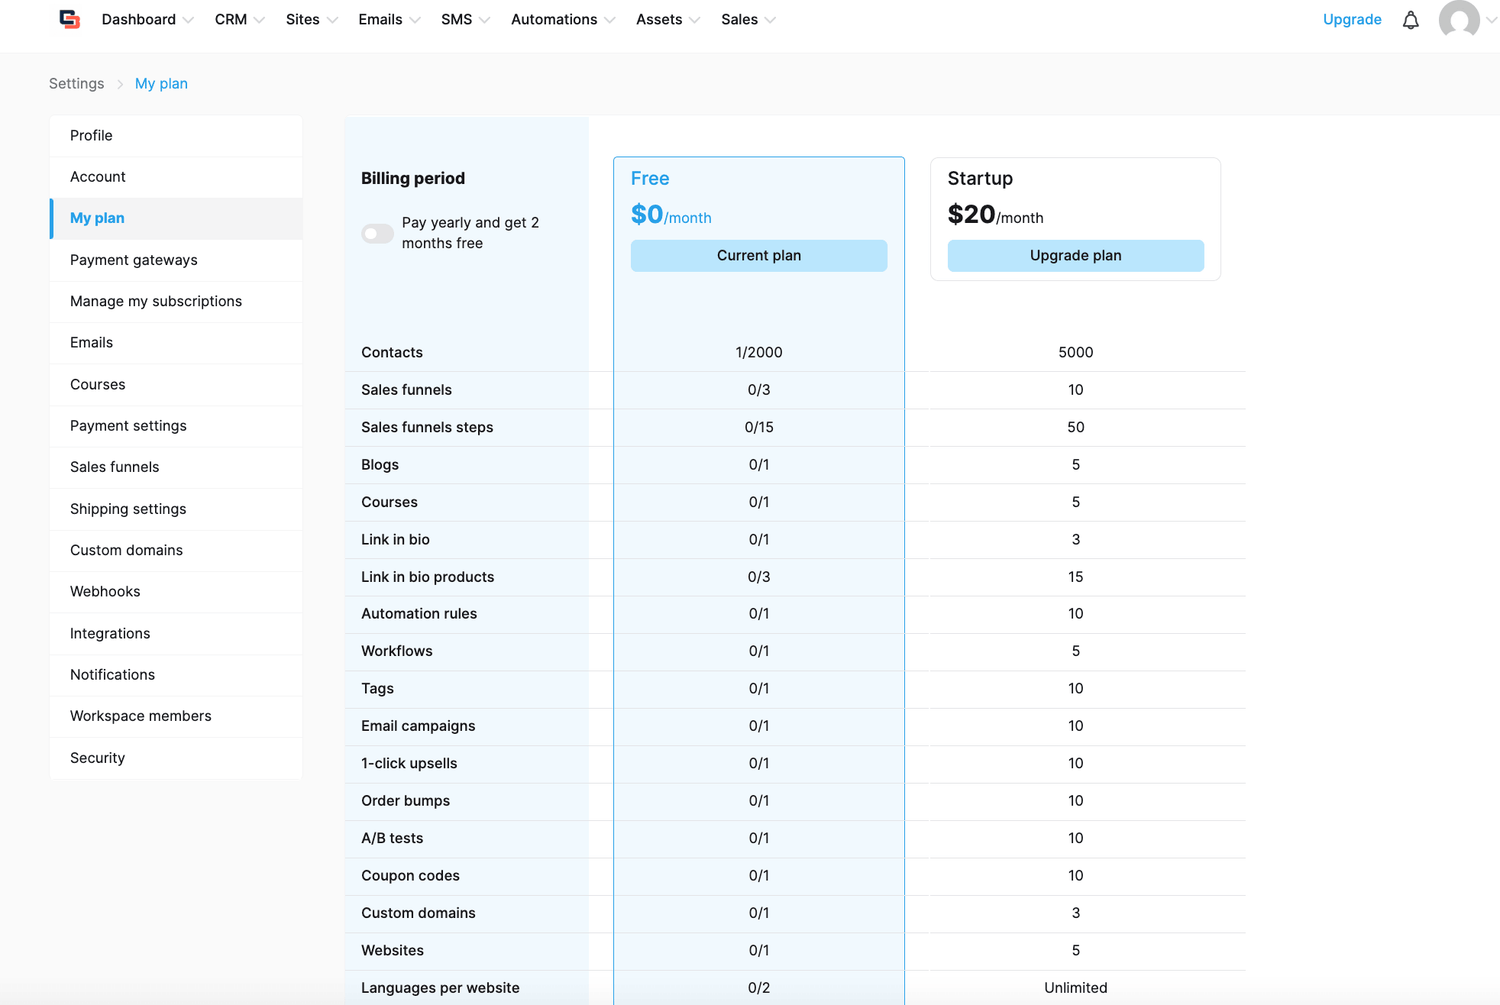Open Webhooks settings

pyautogui.click(x=176, y=592)
